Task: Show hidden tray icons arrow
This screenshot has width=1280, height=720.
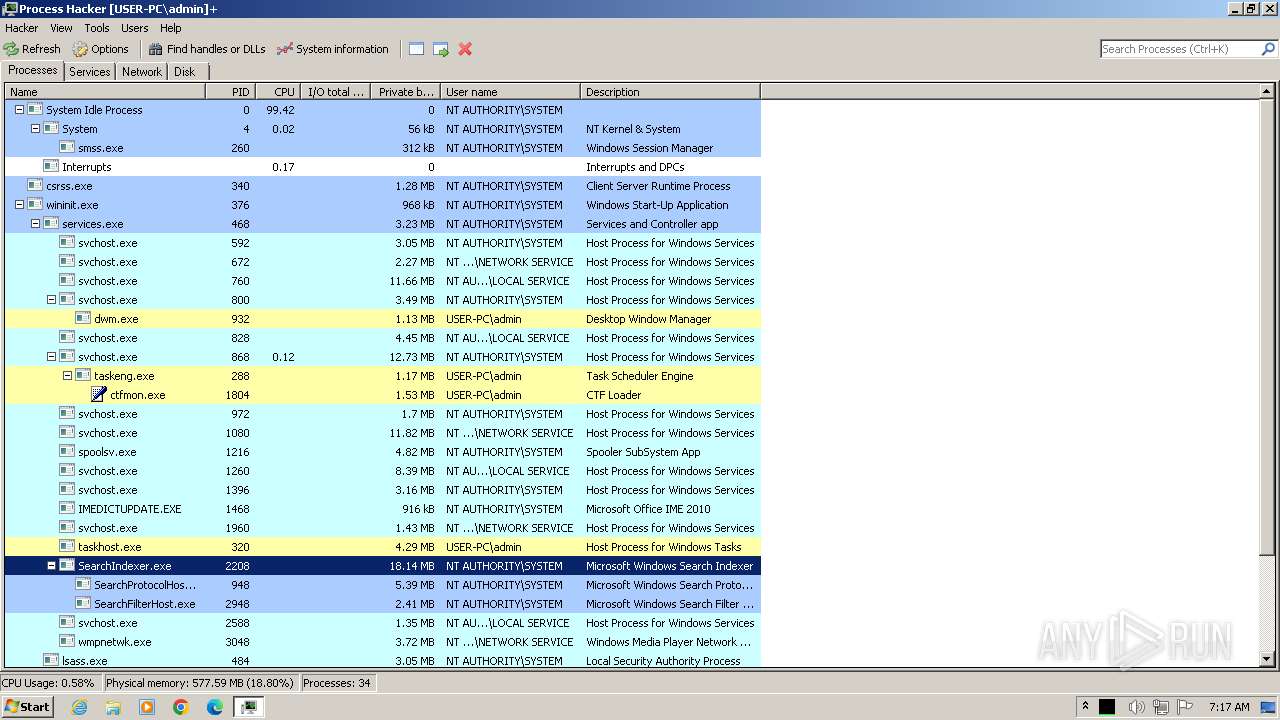Action: click(x=1085, y=707)
